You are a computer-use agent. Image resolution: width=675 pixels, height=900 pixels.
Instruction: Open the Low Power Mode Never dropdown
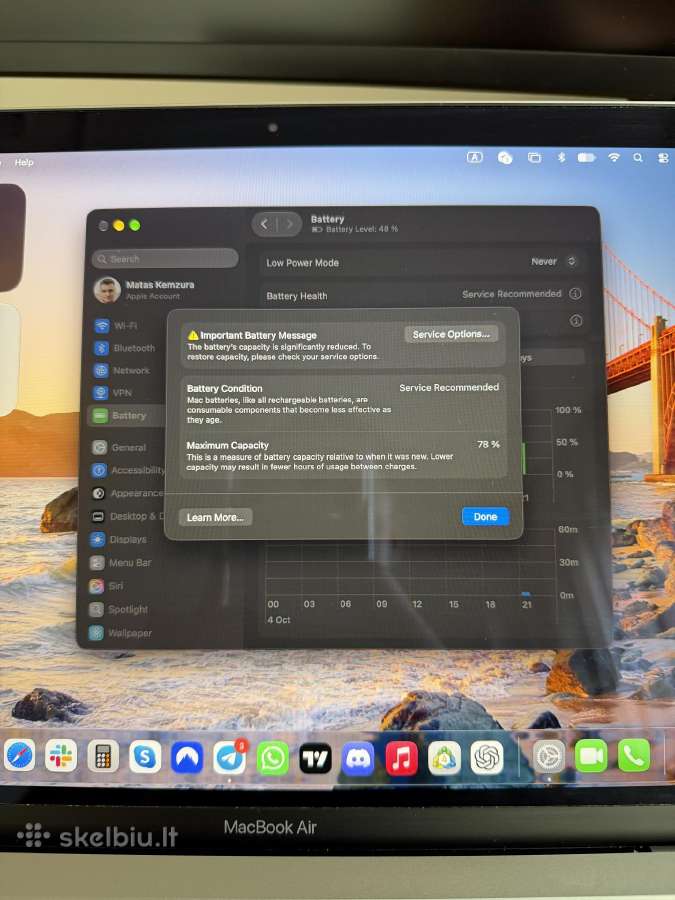click(x=553, y=261)
